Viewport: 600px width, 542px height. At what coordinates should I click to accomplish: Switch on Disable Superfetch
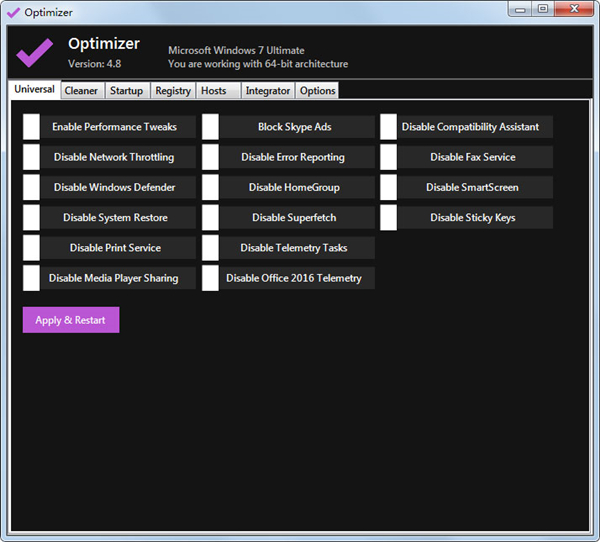point(210,217)
